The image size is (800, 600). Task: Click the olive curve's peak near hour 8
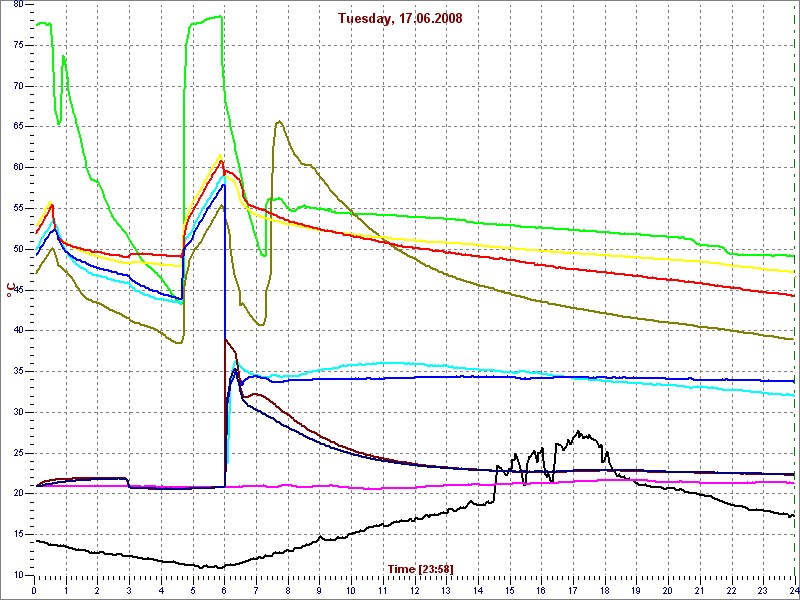278,122
